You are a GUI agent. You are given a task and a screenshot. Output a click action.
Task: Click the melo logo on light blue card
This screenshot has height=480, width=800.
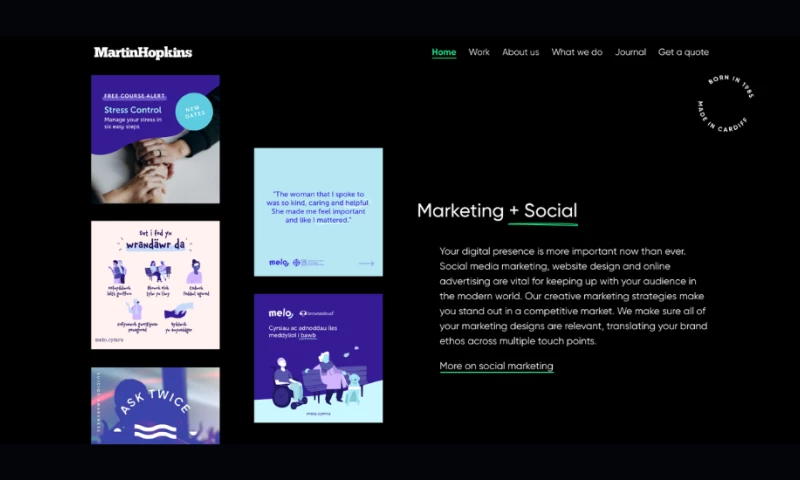coord(279,262)
